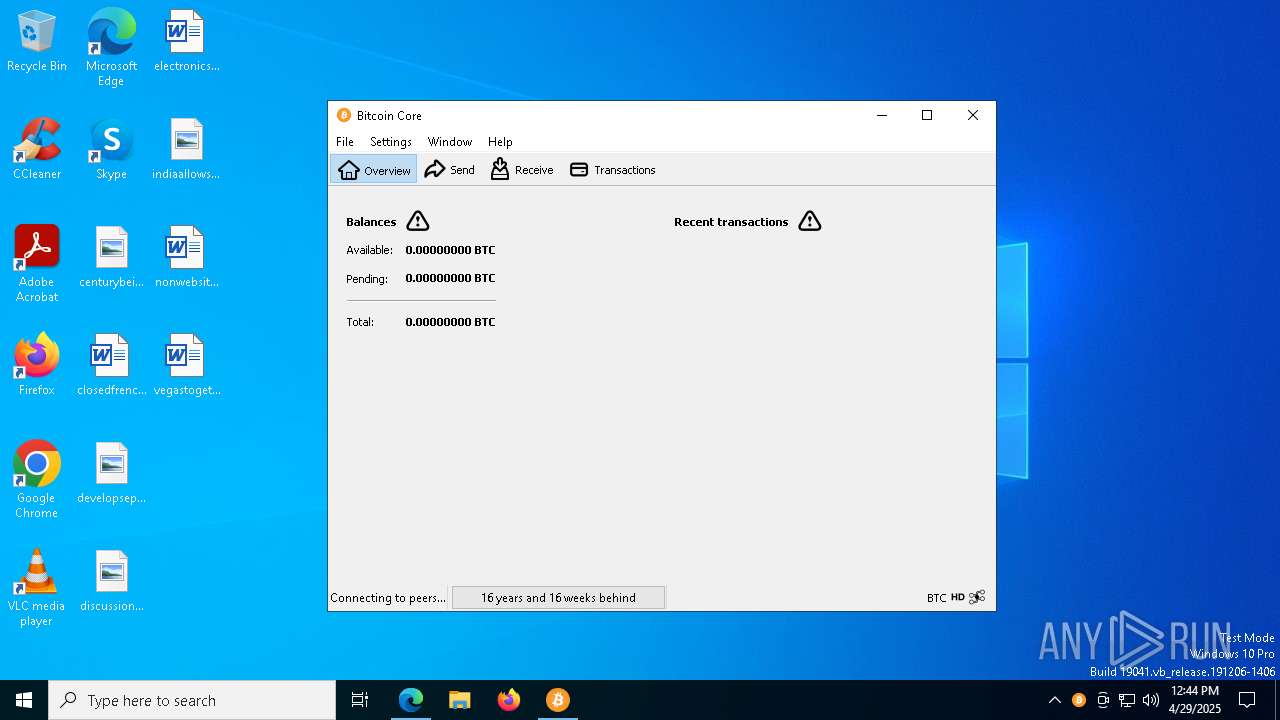
Task: Click the network connections status icon
Action: (977, 598)
